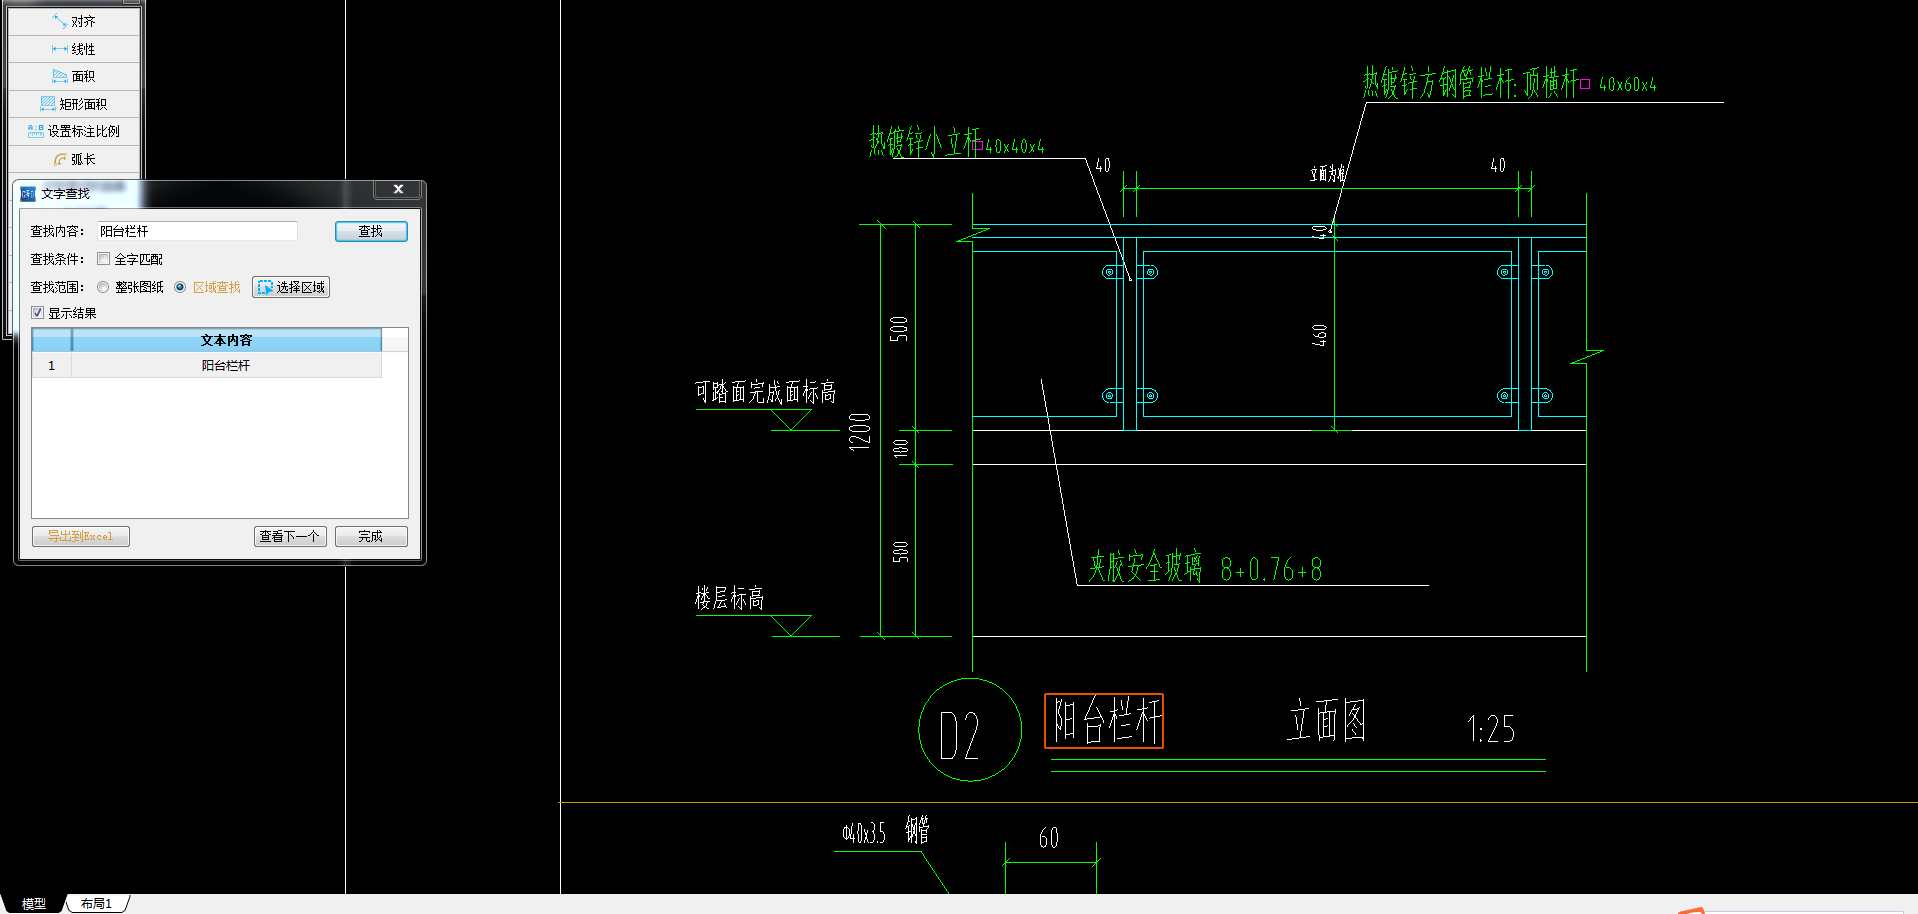Click the 夹胶安全玻璃 8+0.76+8 annotation
1918x914 pixels.
point(1206,568)
